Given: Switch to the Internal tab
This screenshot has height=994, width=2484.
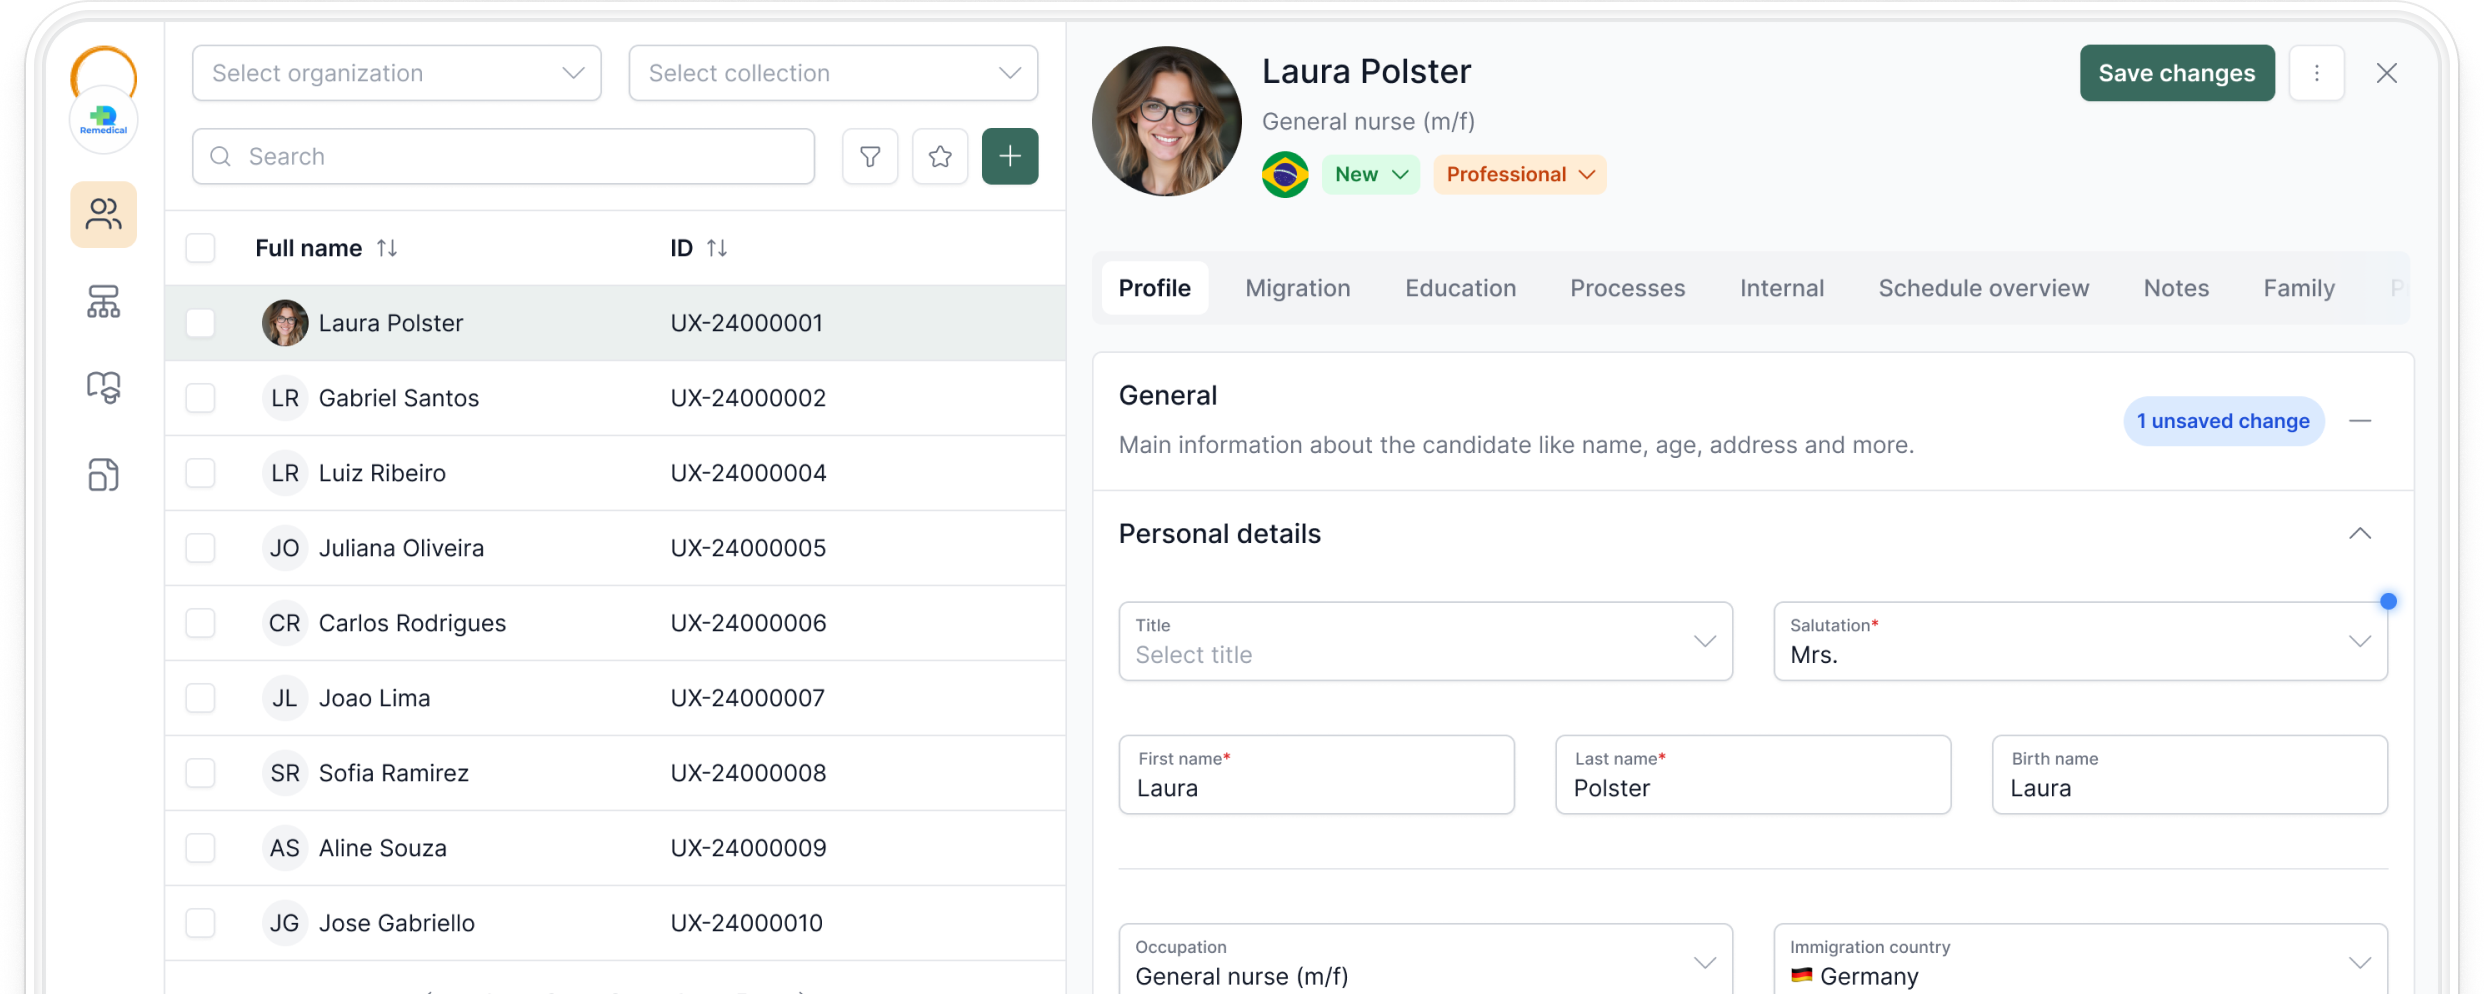Looking at the screenshot, I should coord(1782,288).
